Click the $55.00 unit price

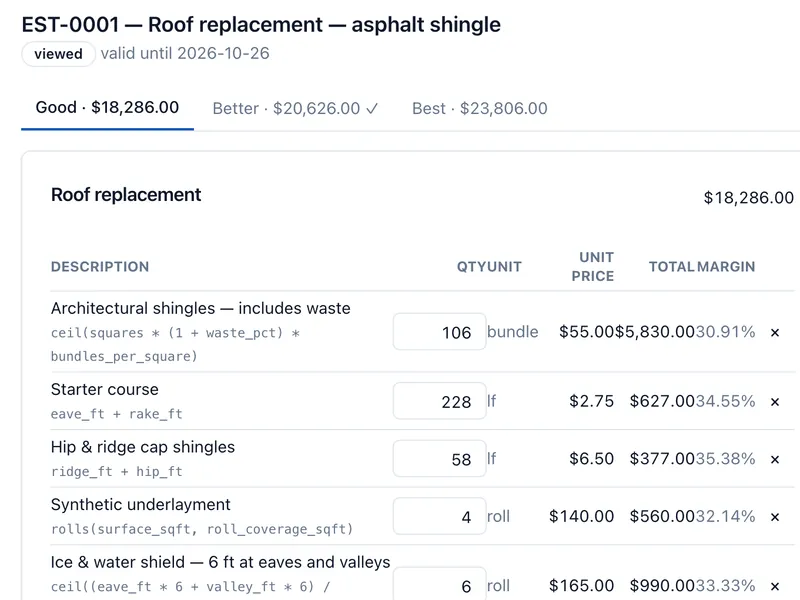(586, 332)
